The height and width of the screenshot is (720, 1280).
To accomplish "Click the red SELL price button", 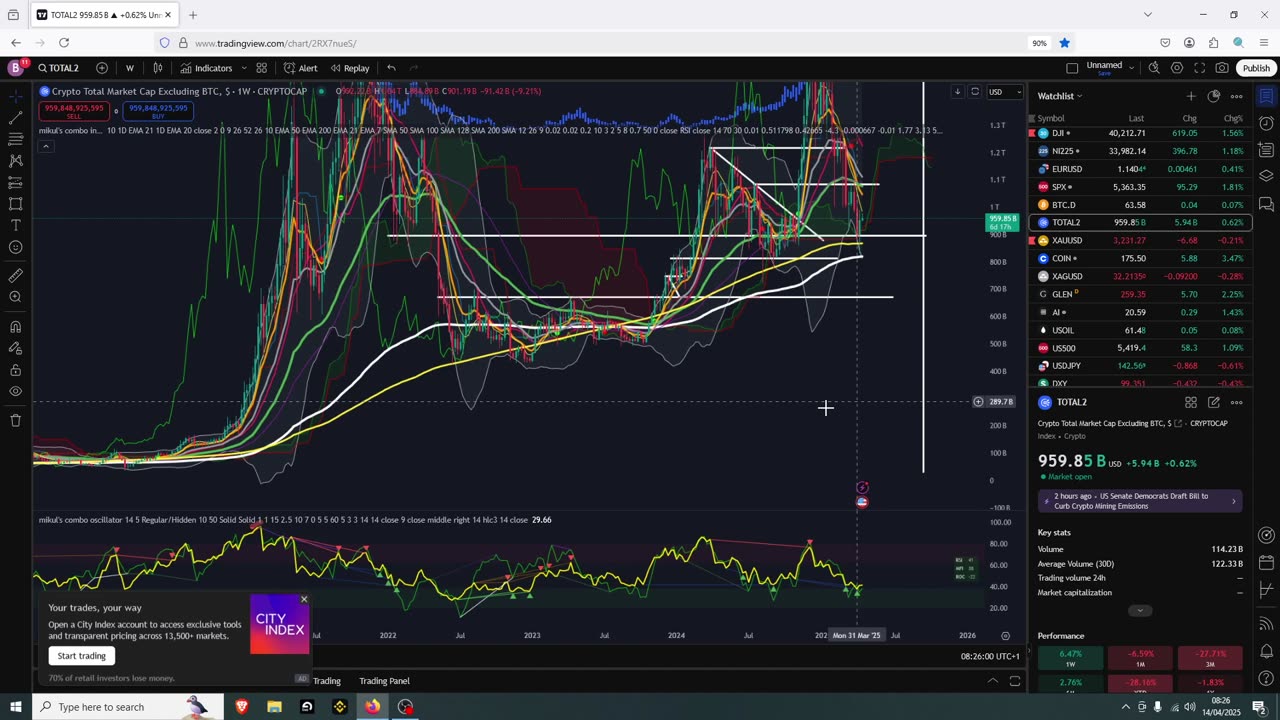I will [73, 111].
